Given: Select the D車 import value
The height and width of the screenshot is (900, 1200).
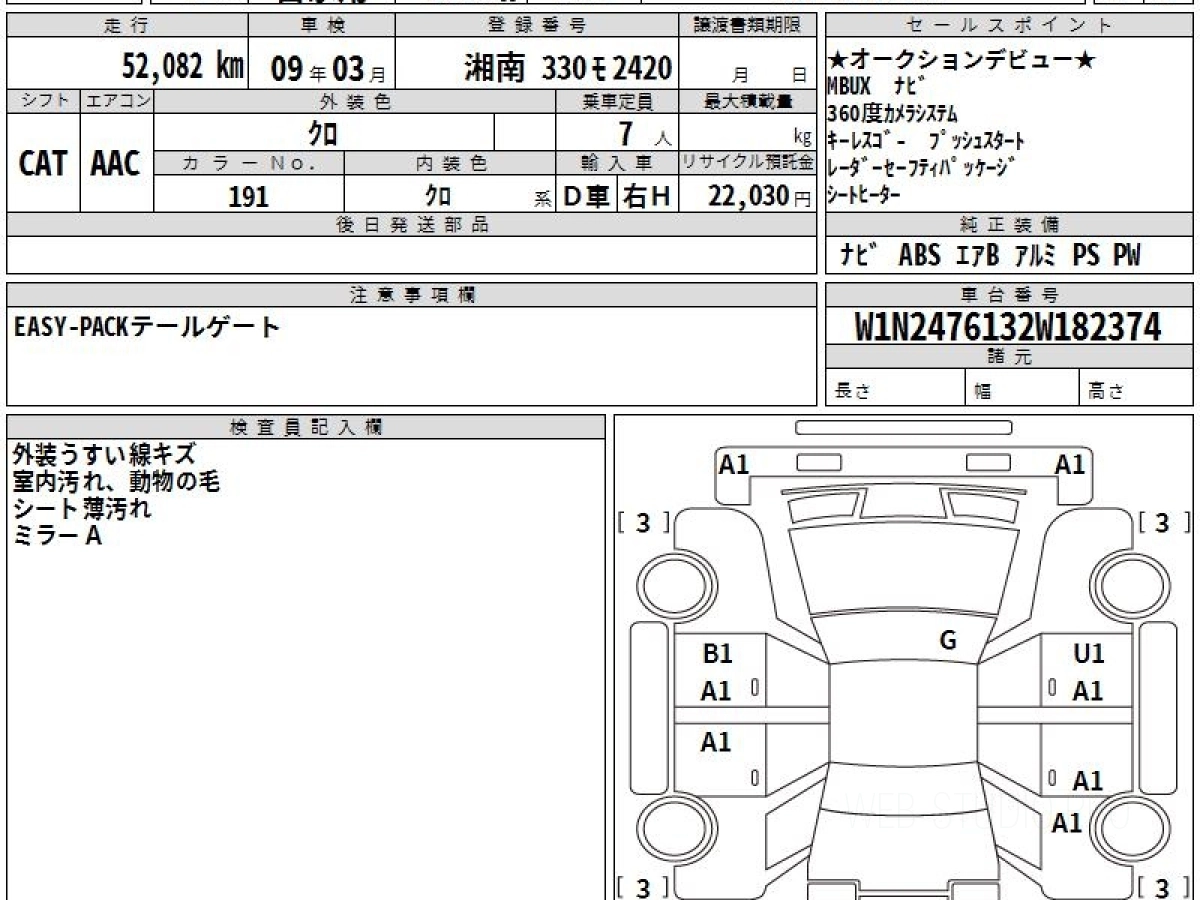Looking at the screenshot, I should (587, 196).
